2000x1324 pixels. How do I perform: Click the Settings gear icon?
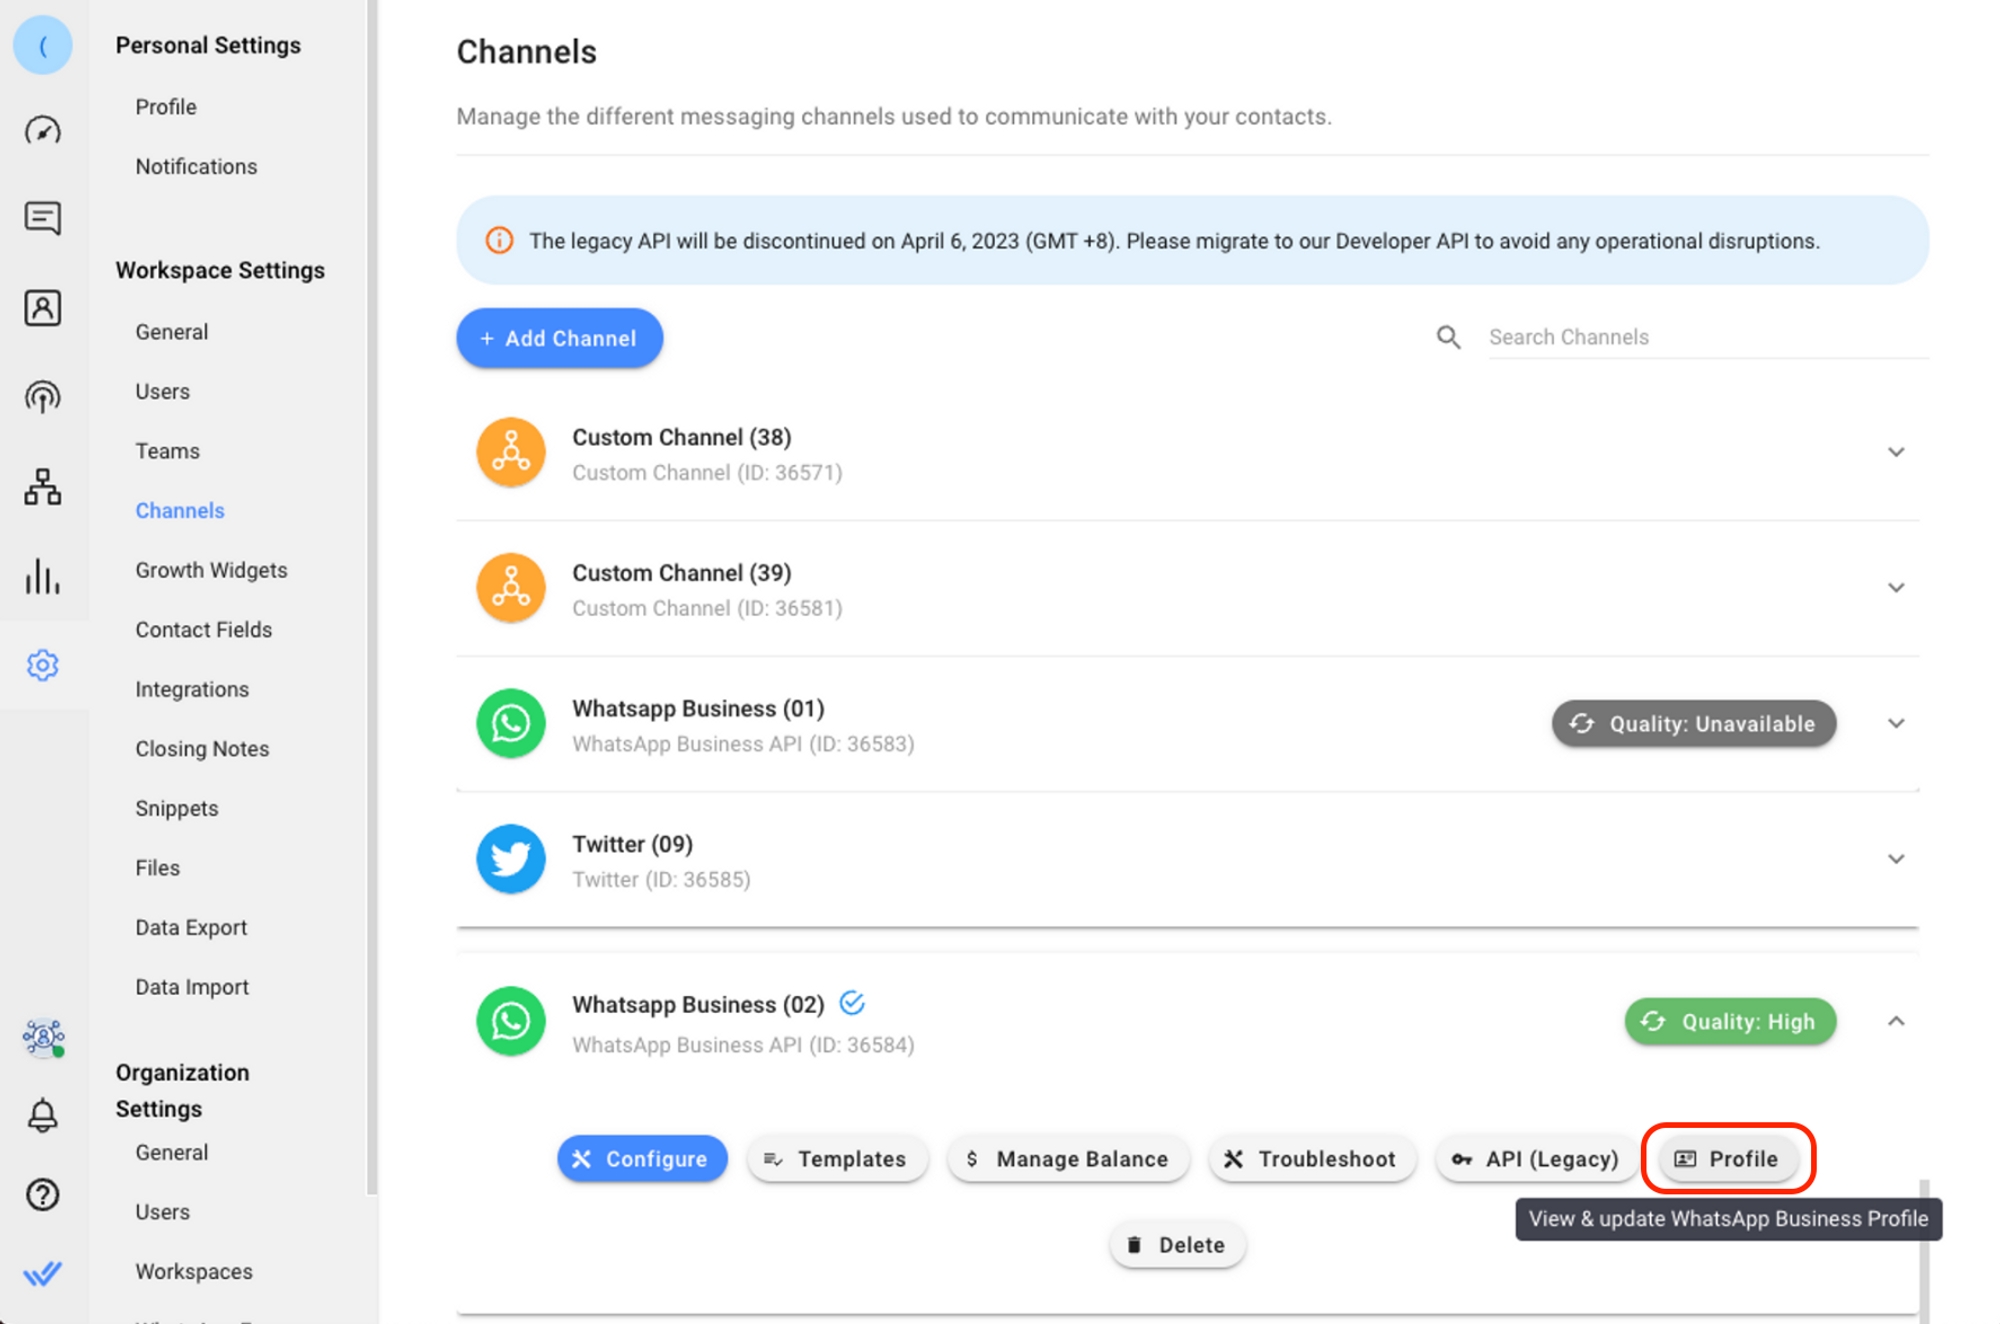[42, 665]
